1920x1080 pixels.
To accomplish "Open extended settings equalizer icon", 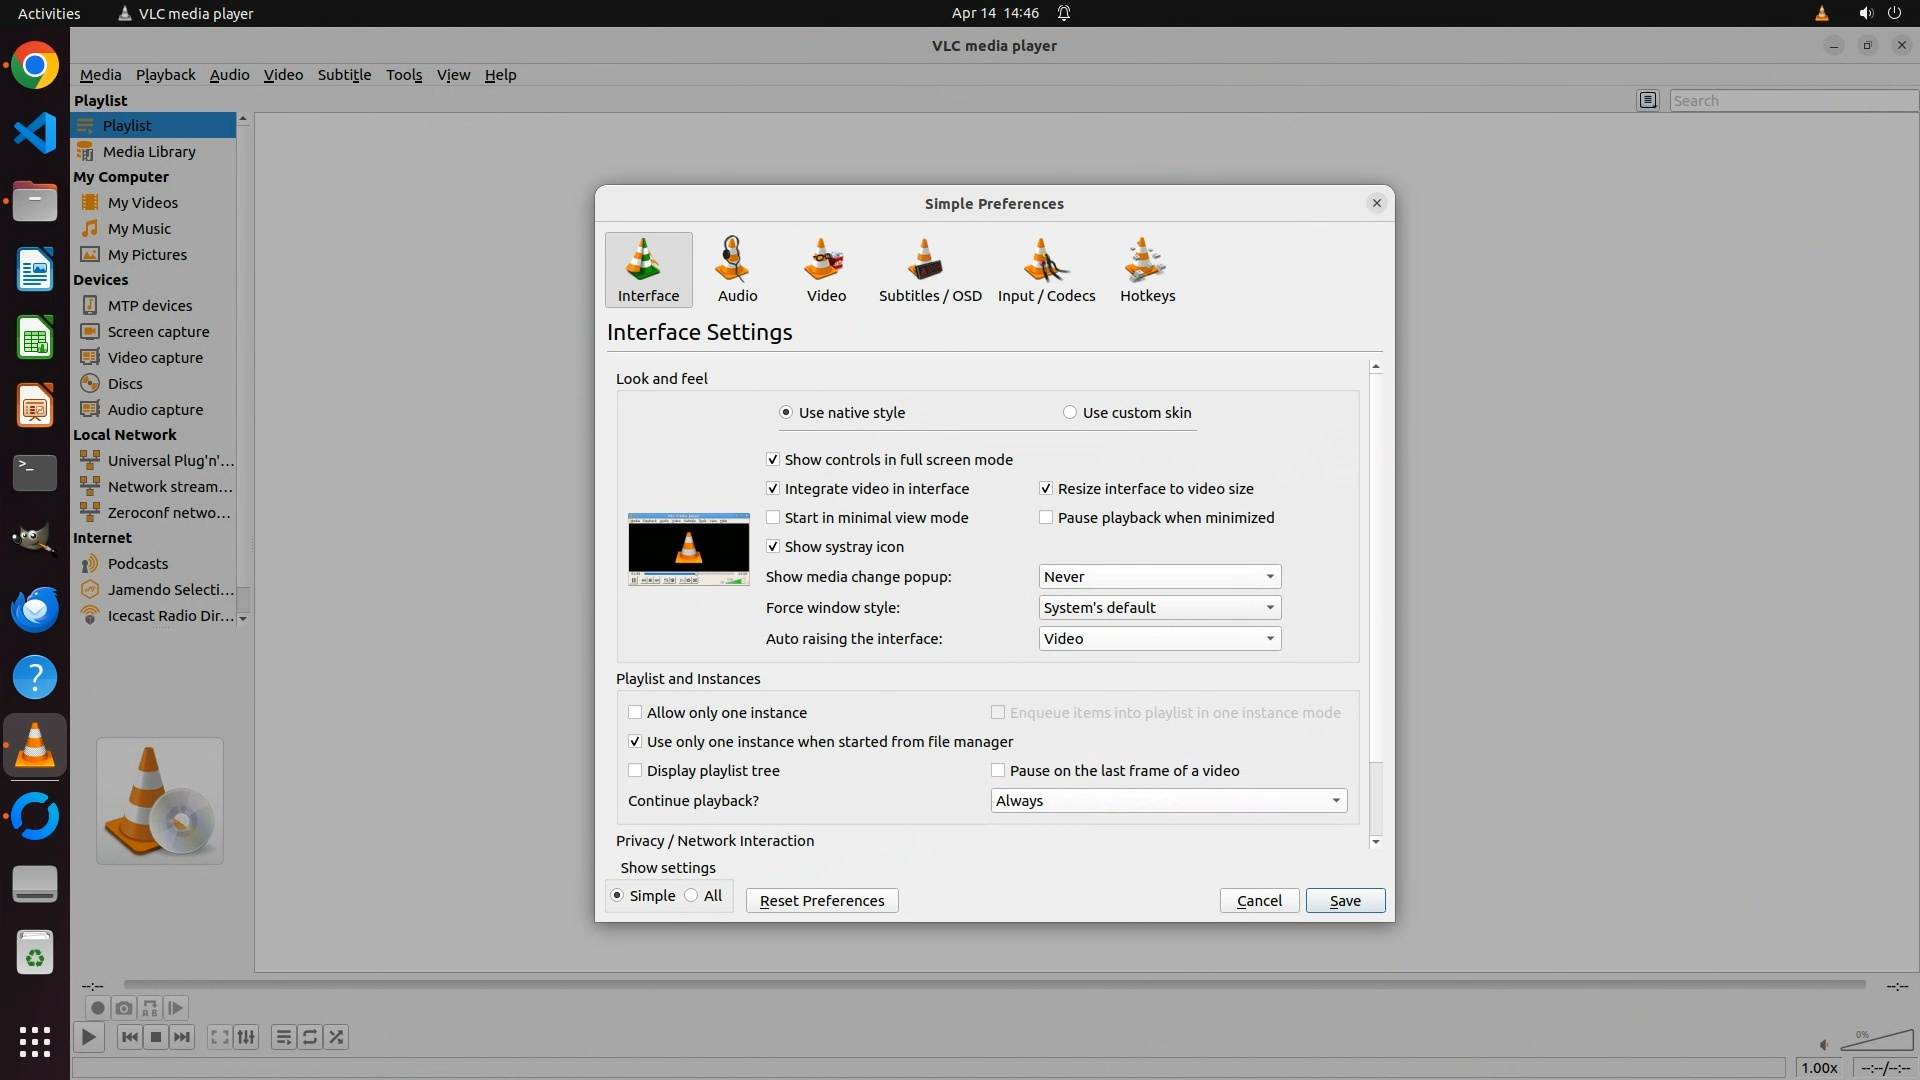I will tap(247, 1037).
